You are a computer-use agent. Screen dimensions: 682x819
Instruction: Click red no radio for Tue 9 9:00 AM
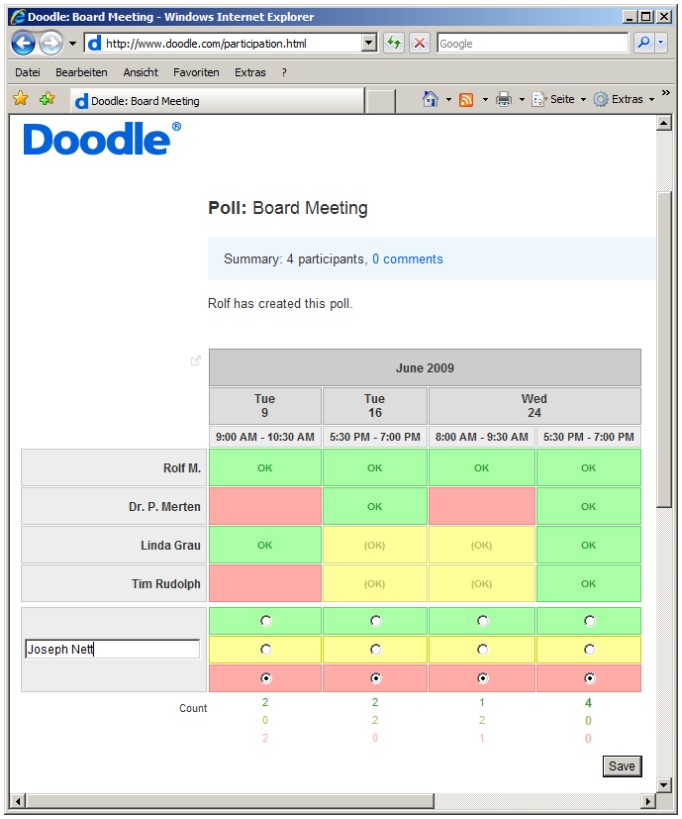[x=266, y=678]
